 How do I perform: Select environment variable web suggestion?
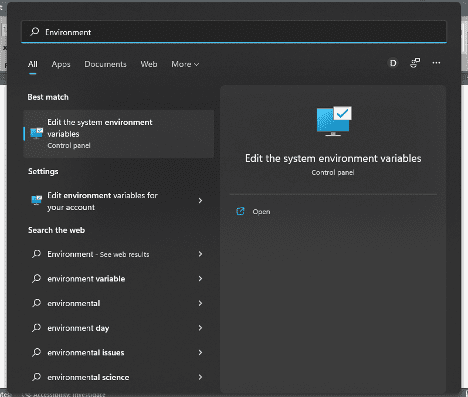click(119, 279)
